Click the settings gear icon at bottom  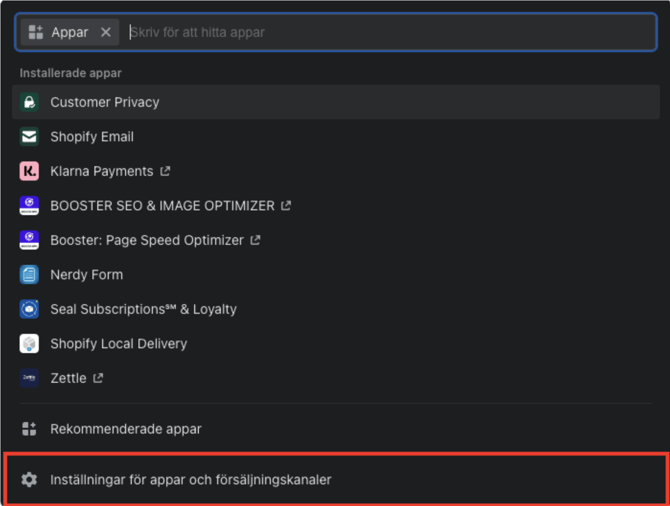(x=29, y=480)
